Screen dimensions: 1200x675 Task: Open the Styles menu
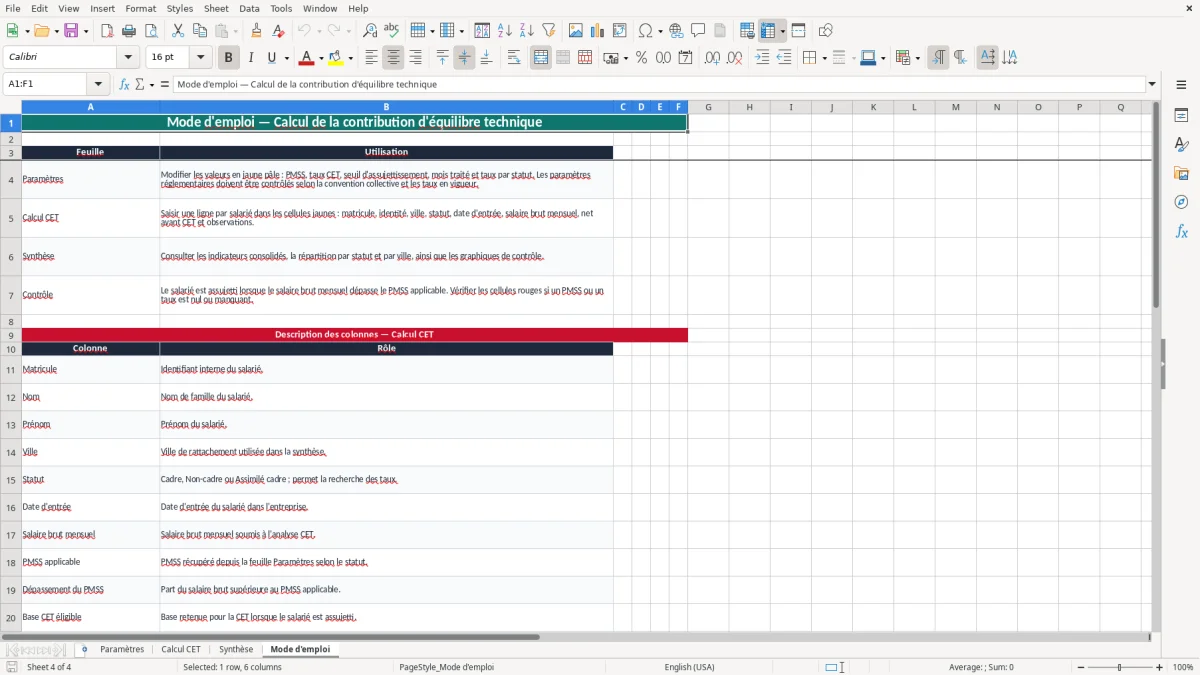180,8
